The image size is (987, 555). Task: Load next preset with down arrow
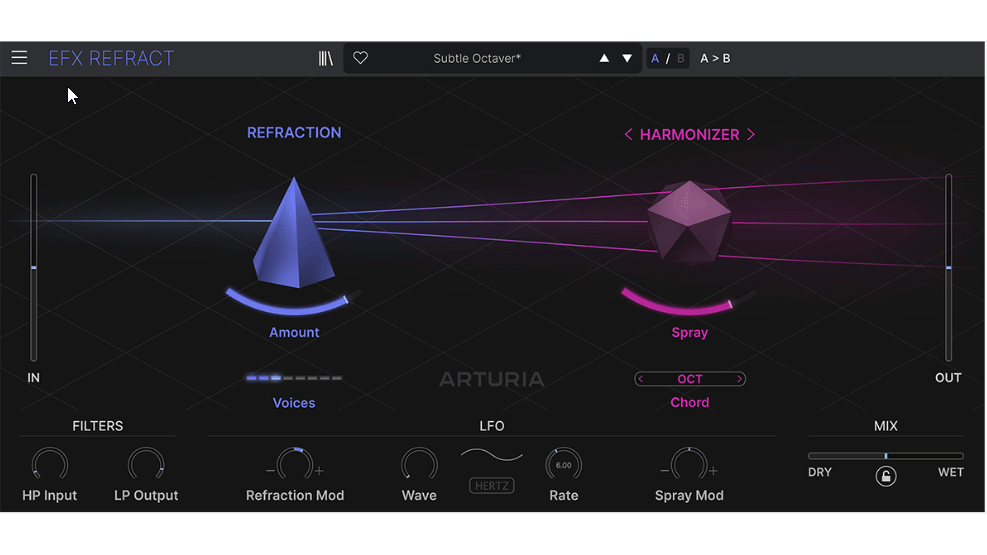[627, 58]
